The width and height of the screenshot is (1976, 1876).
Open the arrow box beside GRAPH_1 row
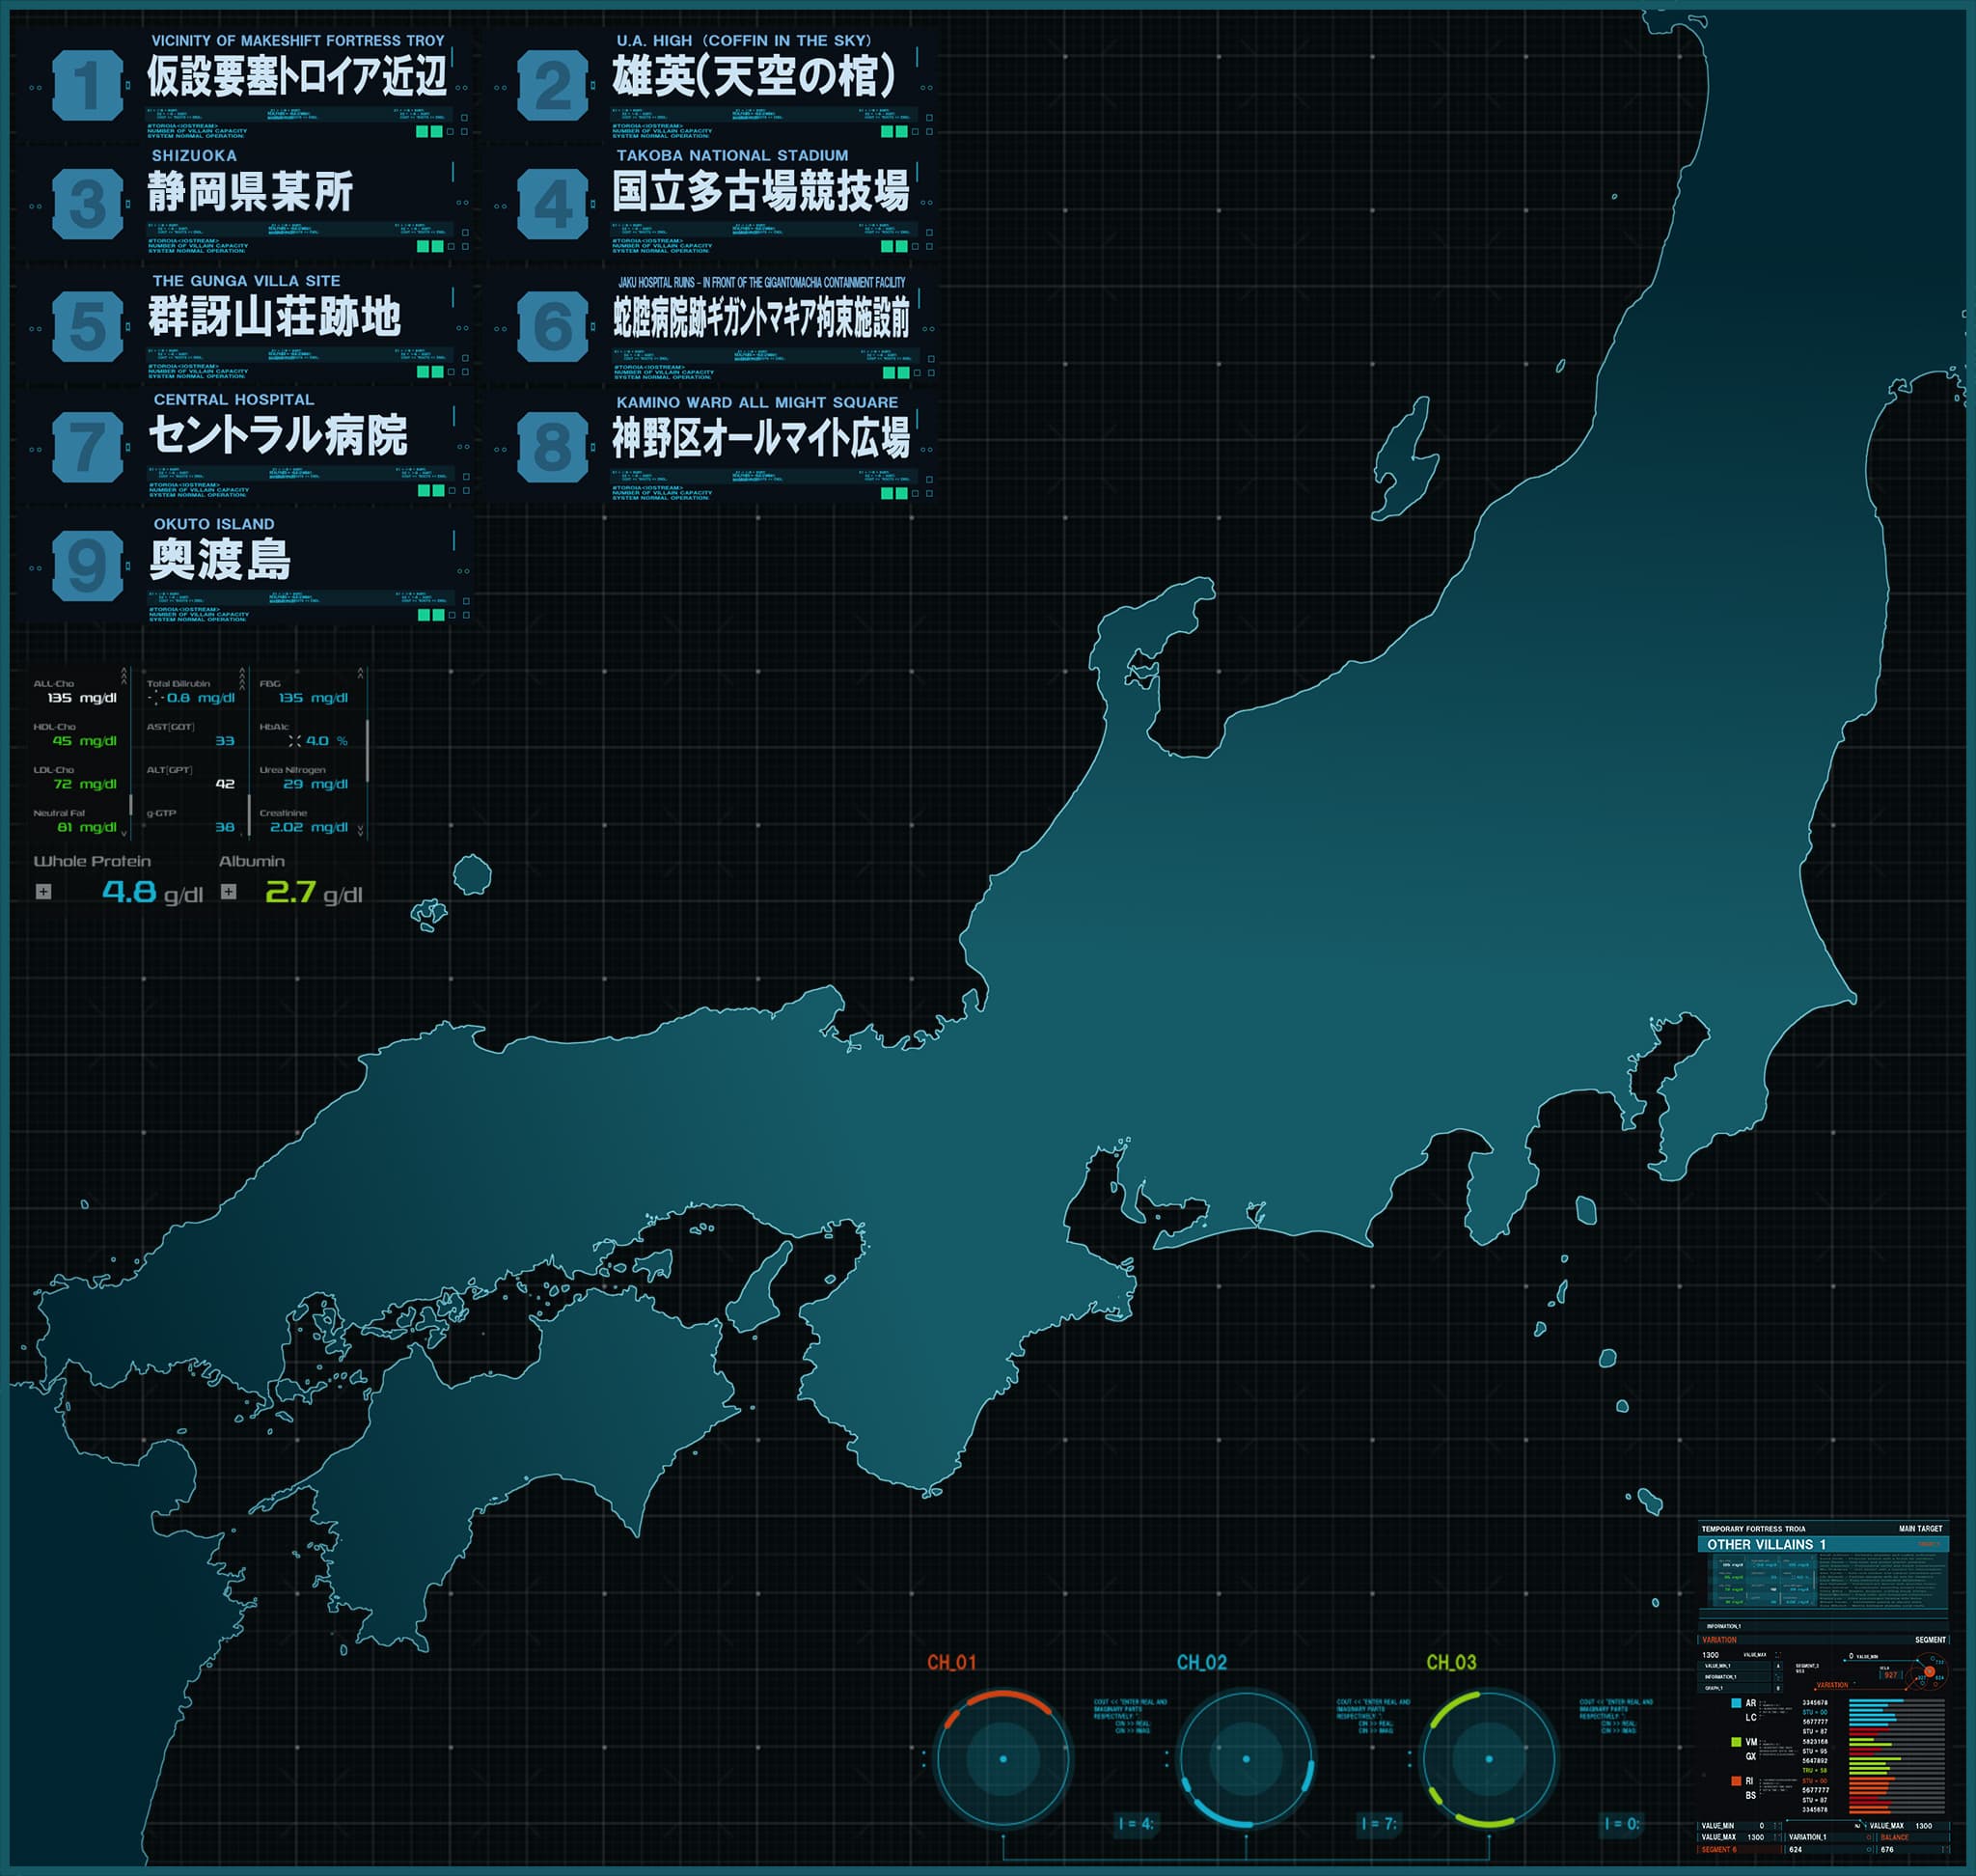(1779, 1689)
